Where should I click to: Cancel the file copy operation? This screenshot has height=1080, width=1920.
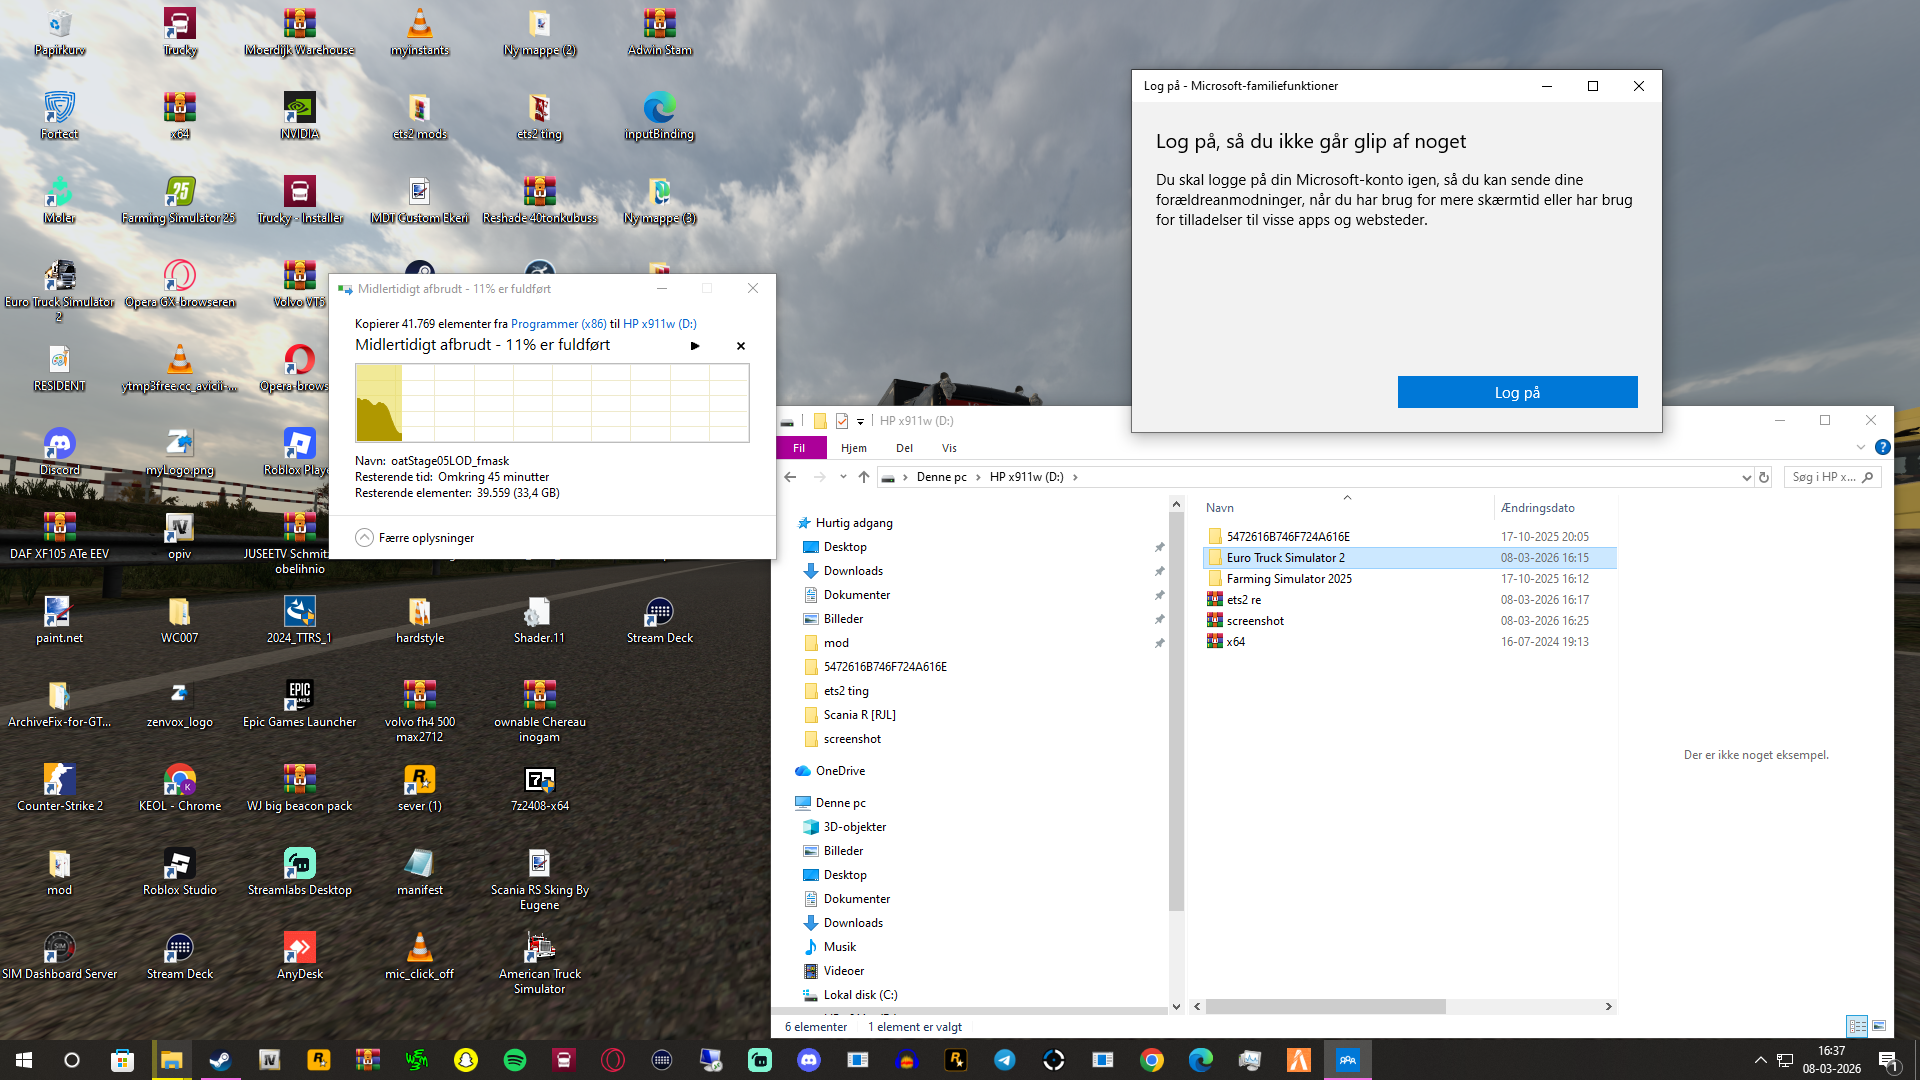tap(741, 346)
